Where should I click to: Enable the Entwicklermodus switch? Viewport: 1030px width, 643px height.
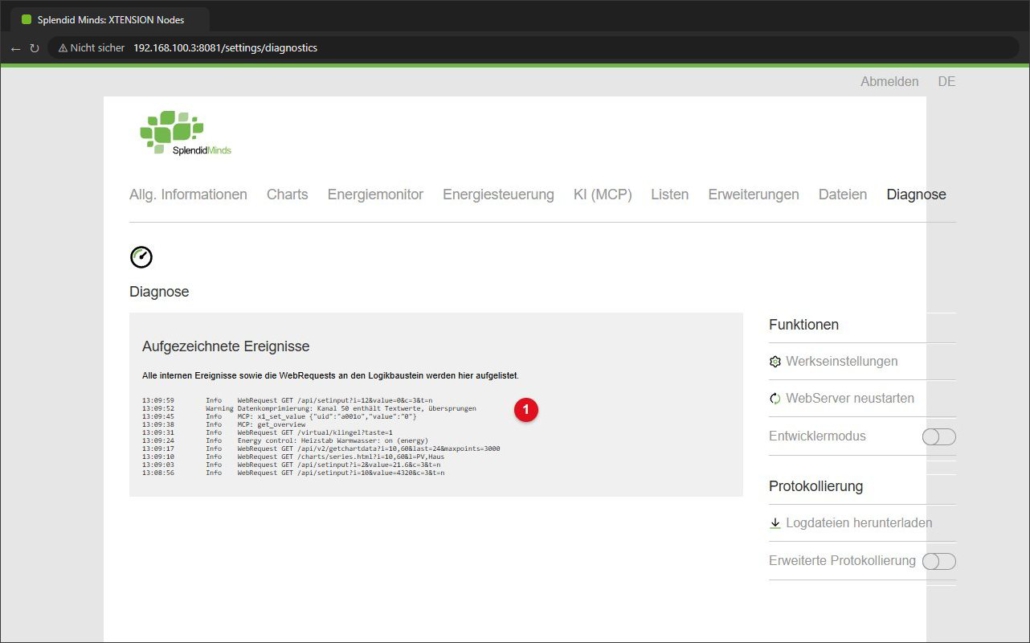939,437
